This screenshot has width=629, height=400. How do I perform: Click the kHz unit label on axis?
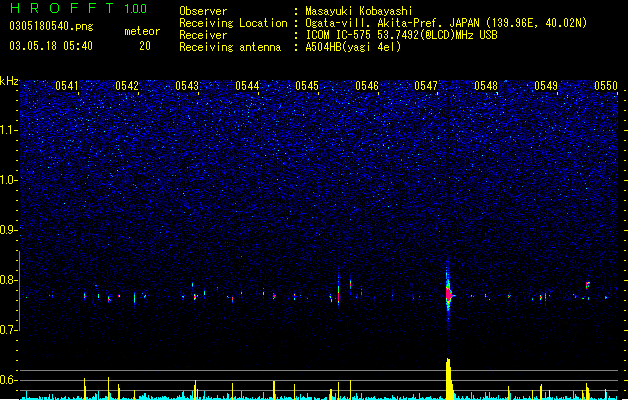(9, 81)
